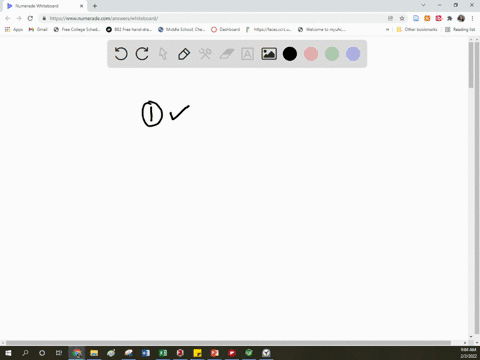The image size is (480, 360).
Task: Click the horizontal page scrollbar
Action: pyautogui.click(x=228, y=343)
